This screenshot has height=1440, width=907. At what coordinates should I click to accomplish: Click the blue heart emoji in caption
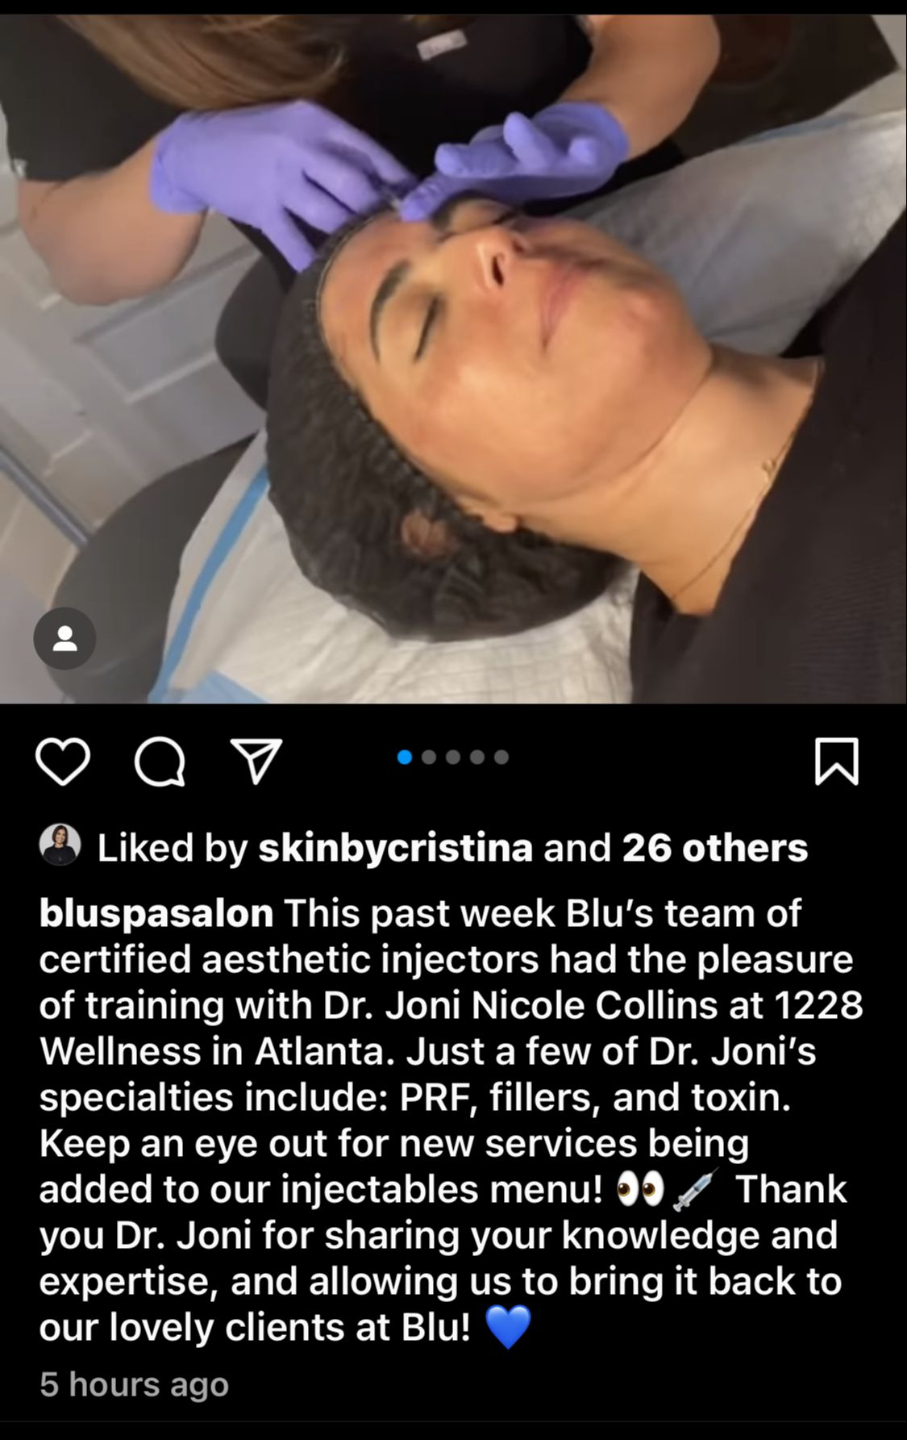[507, 1328]
